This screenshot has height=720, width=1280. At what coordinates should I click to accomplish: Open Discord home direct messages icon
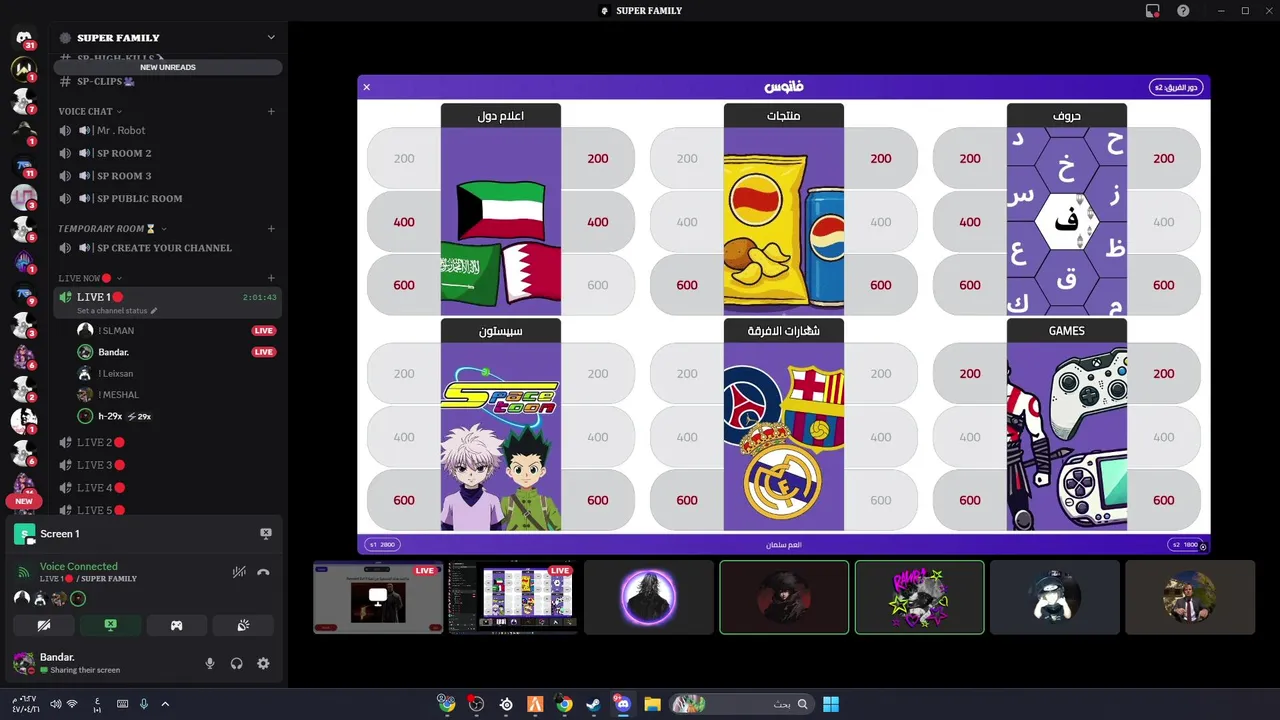(x=24, y=38)
